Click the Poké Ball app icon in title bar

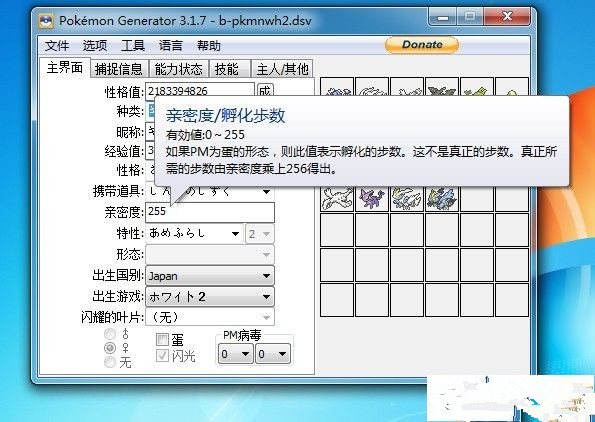click(46, 20)
